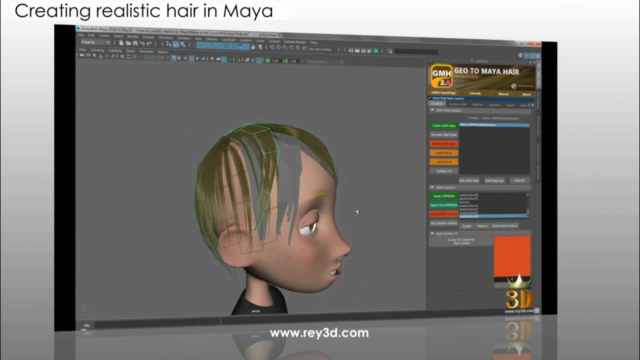640x360 pixels.
Task: Switch to the Material tab
Action: point(477,104)
